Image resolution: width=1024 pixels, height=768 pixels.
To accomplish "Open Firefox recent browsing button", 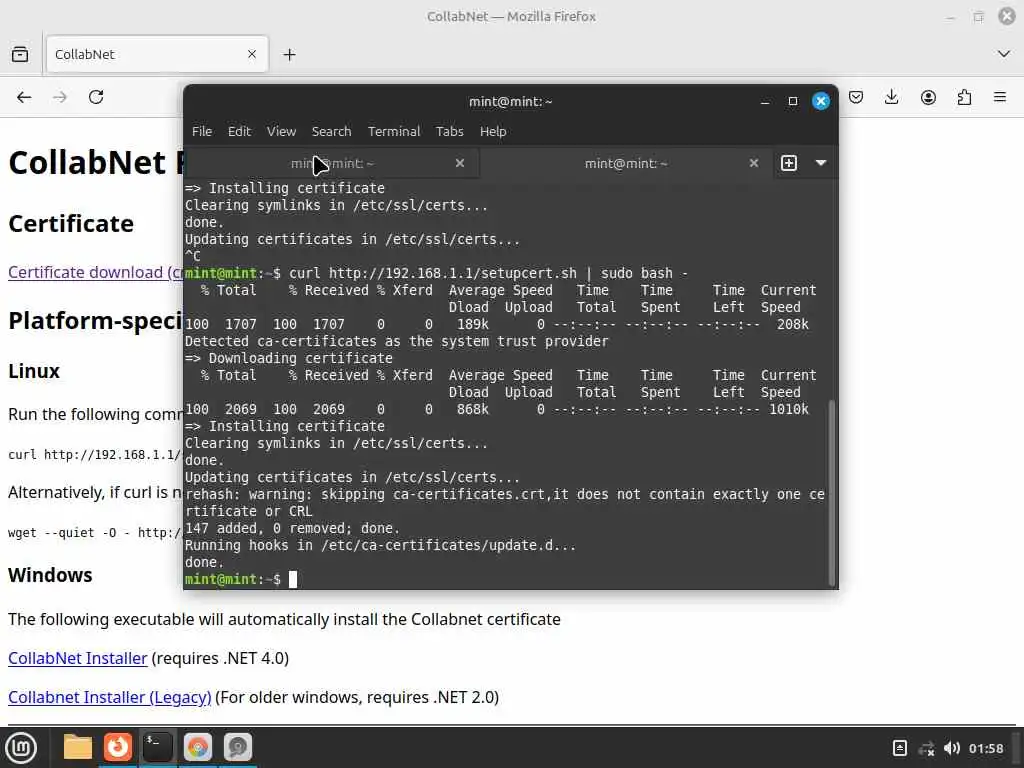I will pos(20,54).
